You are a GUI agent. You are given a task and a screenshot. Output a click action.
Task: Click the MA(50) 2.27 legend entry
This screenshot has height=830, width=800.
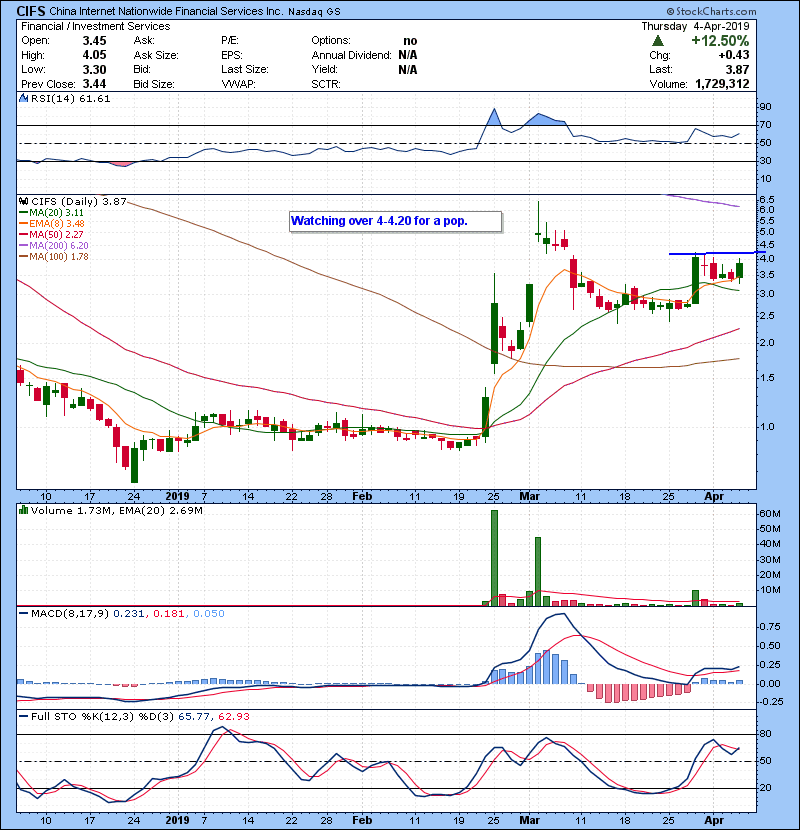tap(52, 234)
